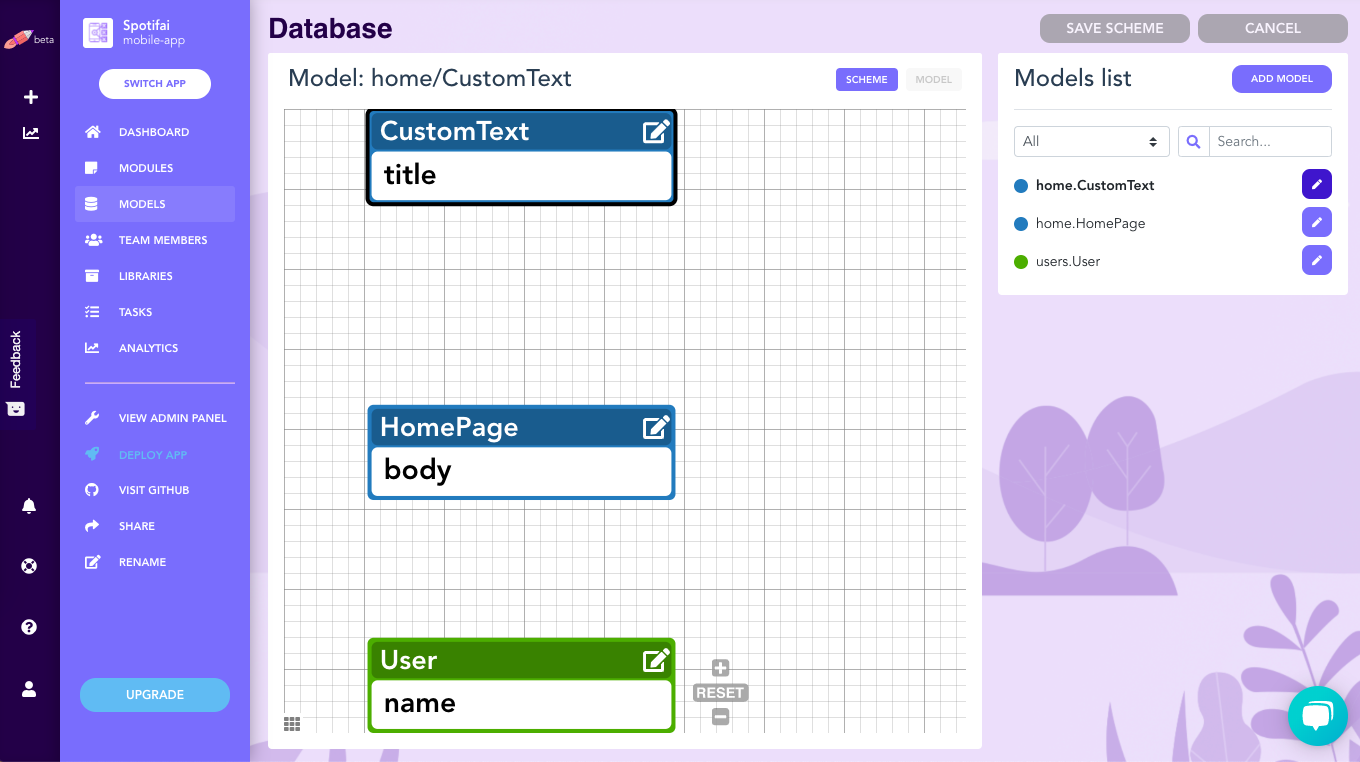Switch to the Model view
The image size is (1360, 762).
pos(933,80)
